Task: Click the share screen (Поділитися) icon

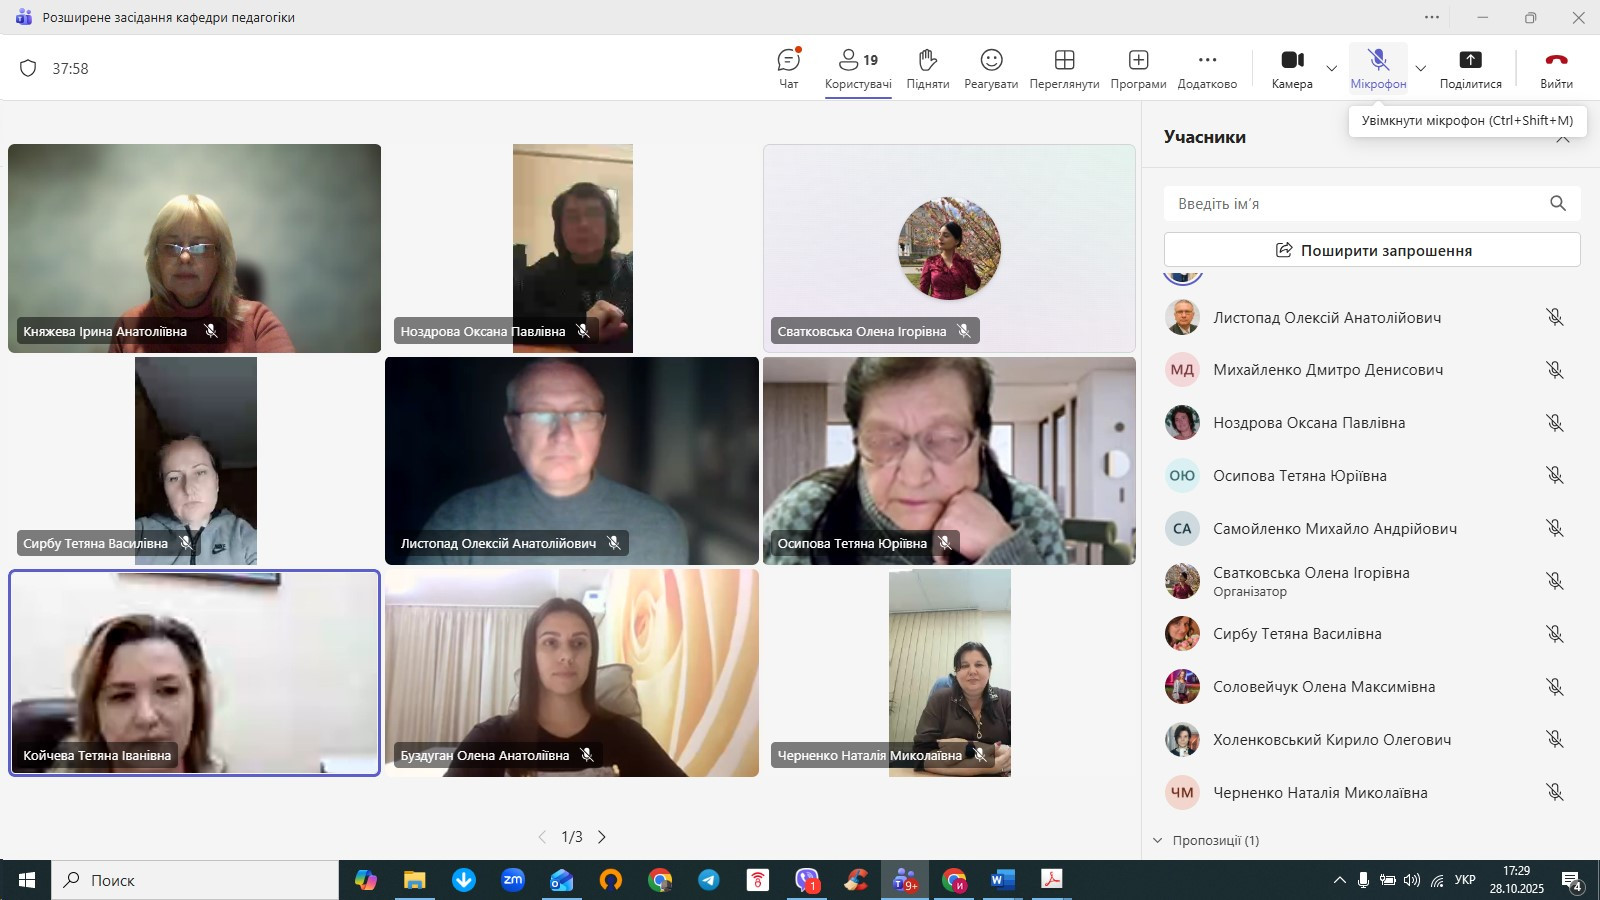Action: (1470, 68)
